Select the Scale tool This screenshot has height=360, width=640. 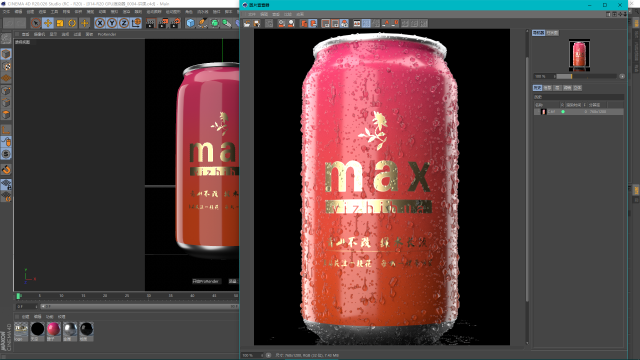60,23
